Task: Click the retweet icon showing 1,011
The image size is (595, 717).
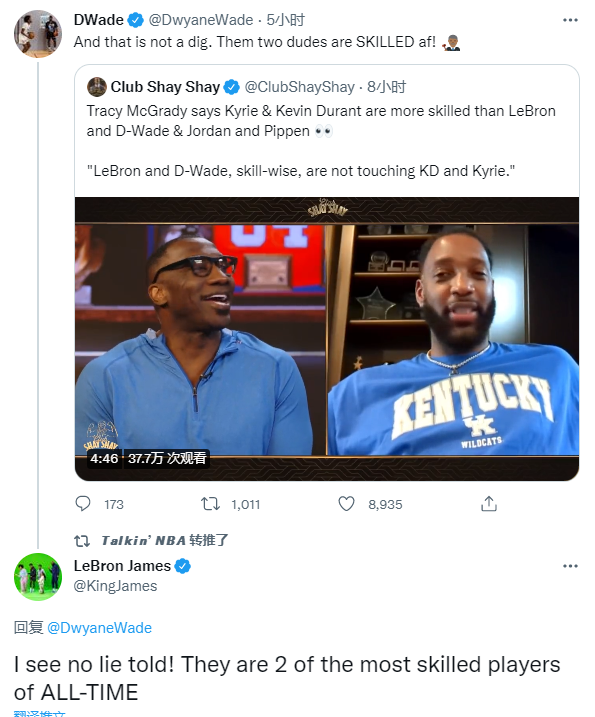Action: [210, 504]
